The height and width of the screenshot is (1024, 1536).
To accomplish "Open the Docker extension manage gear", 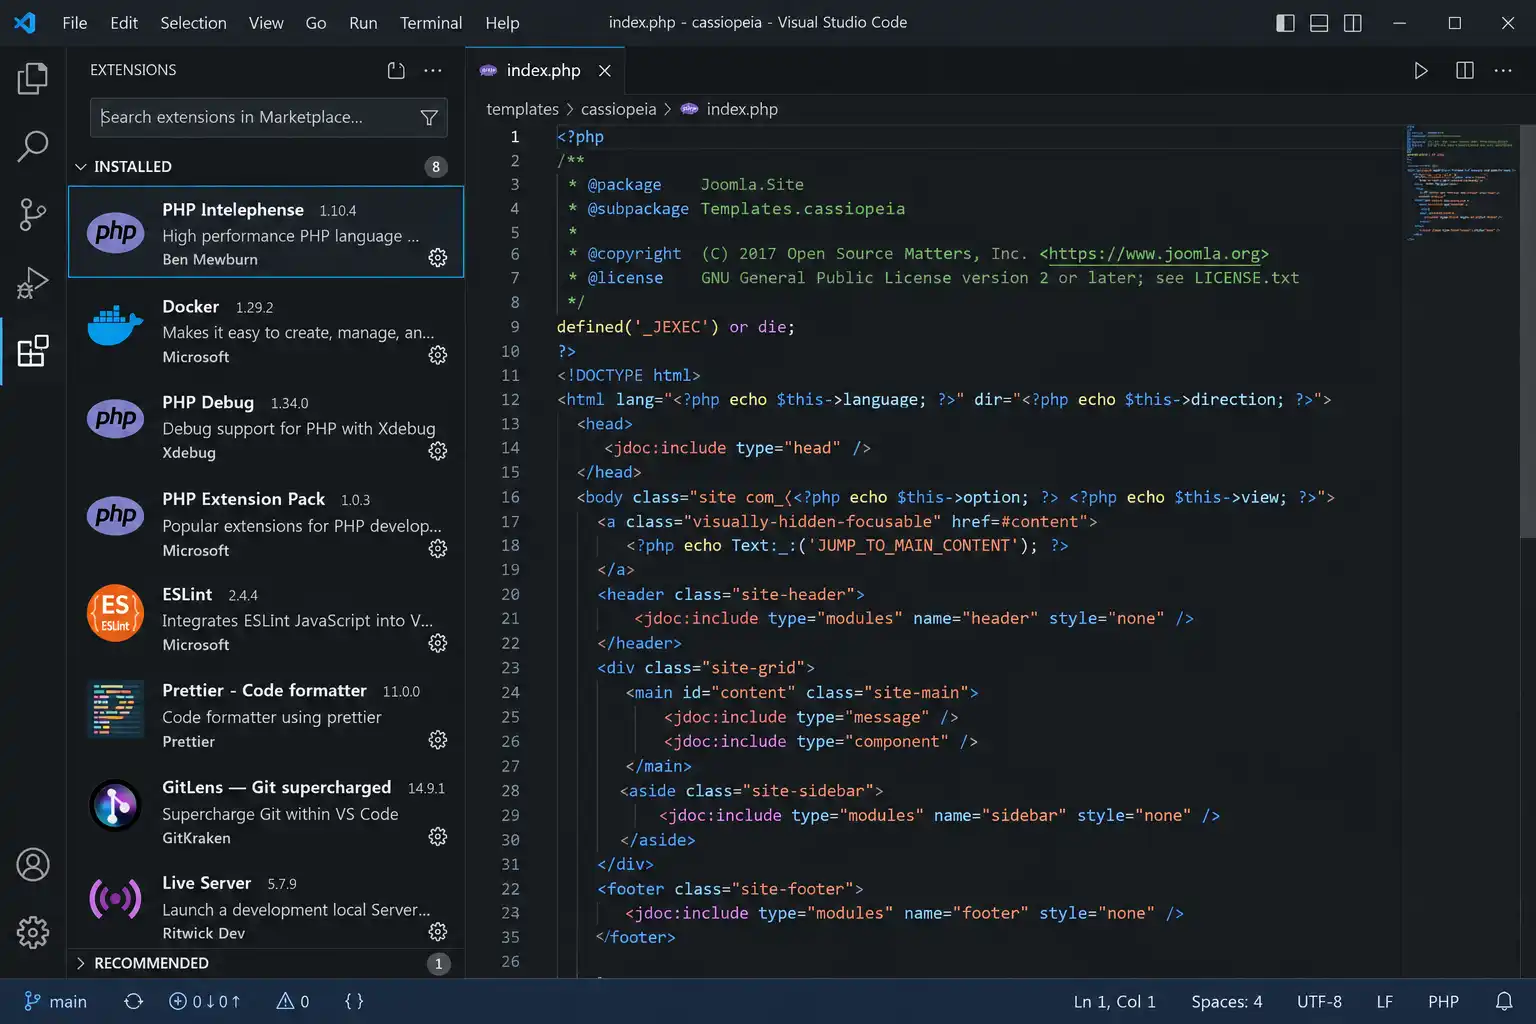I will point(438,355).
